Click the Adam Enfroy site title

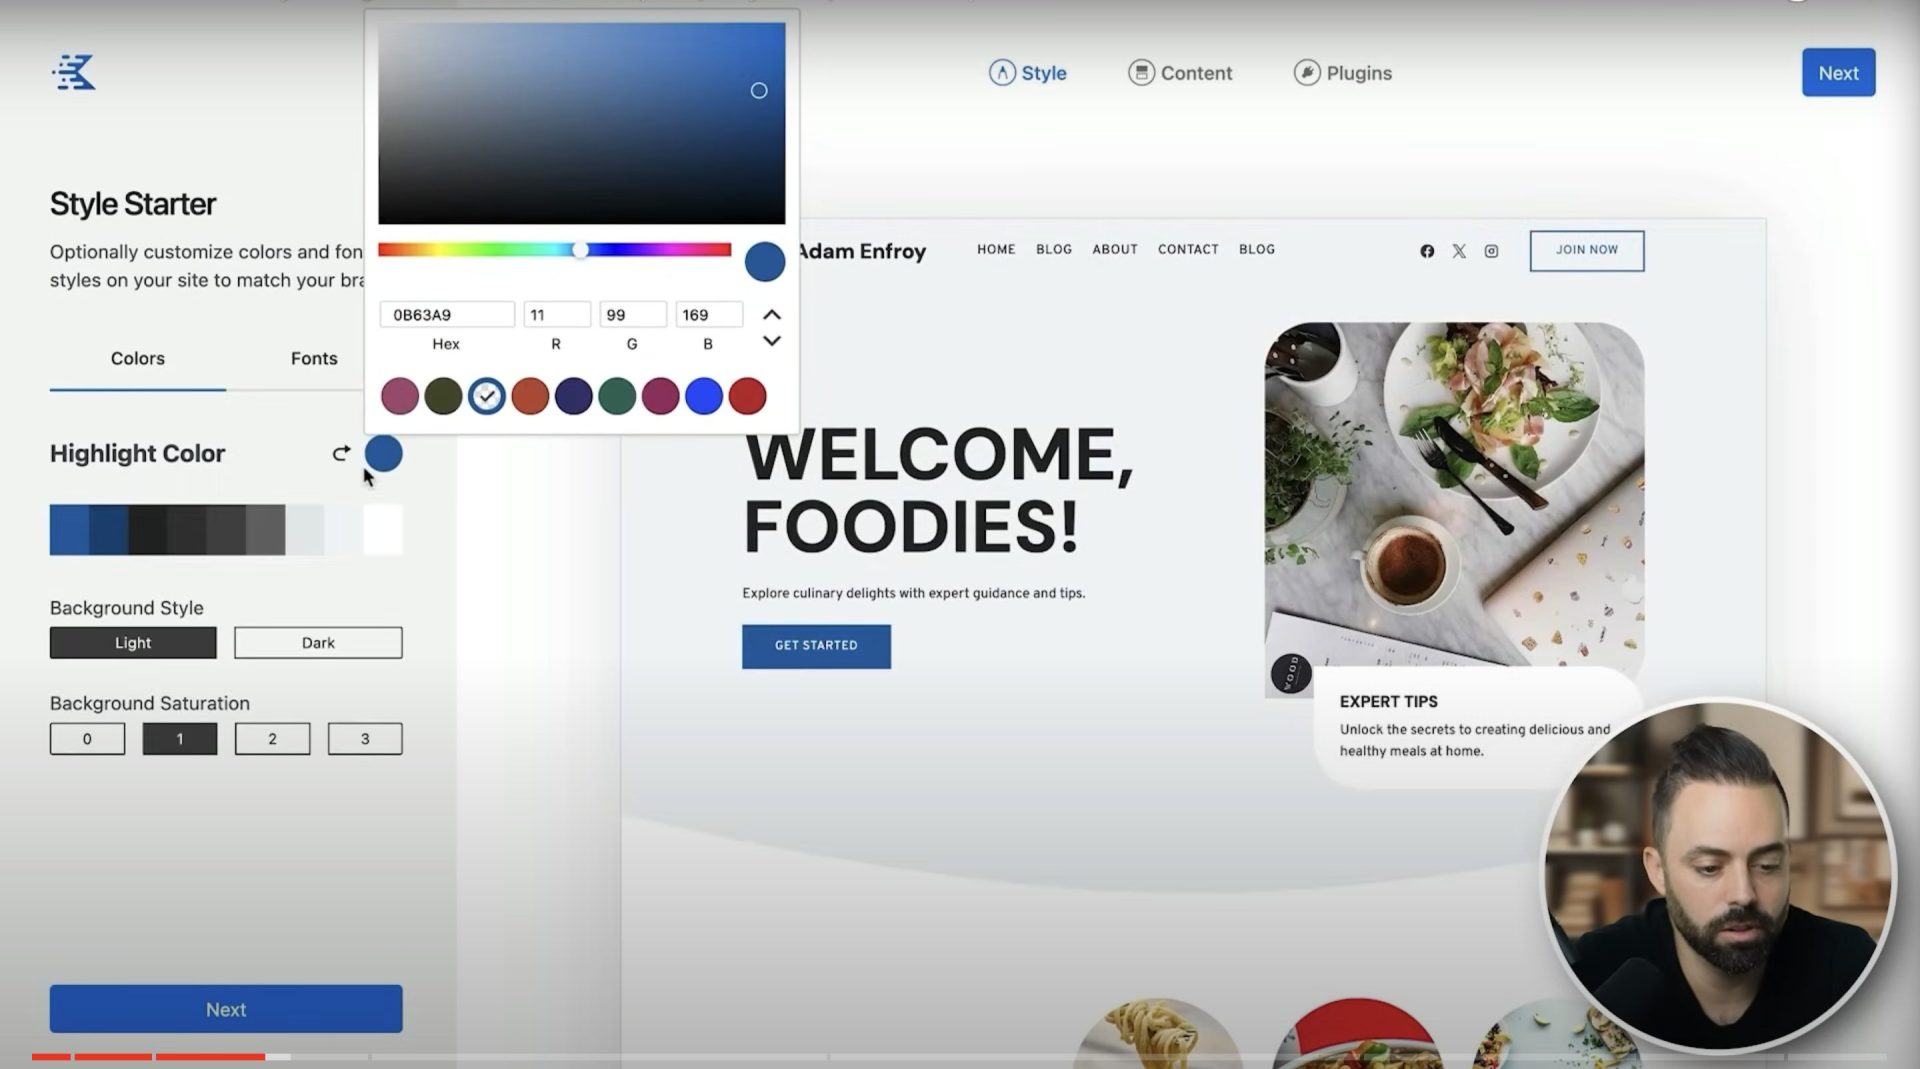[x=862, y=251]
